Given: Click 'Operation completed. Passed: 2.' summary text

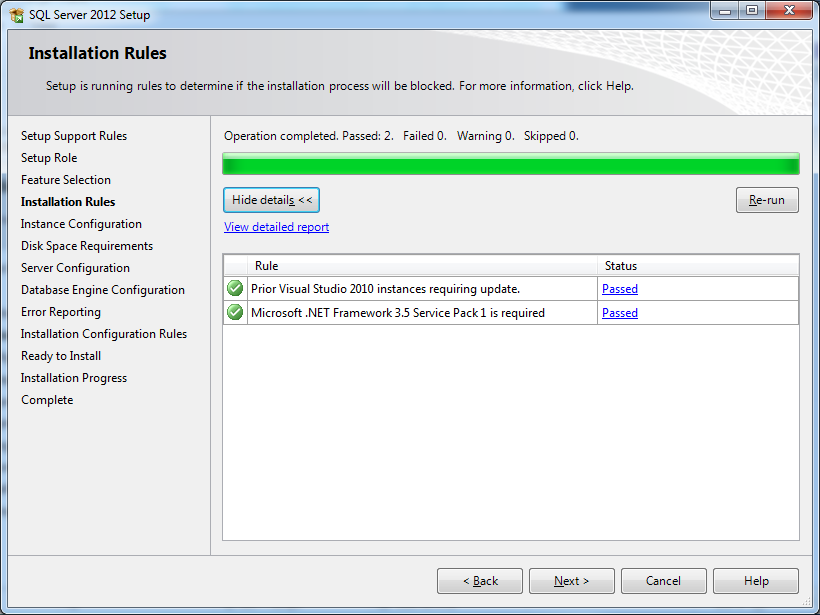Looking at the screenshot, I should coord(309,136).
